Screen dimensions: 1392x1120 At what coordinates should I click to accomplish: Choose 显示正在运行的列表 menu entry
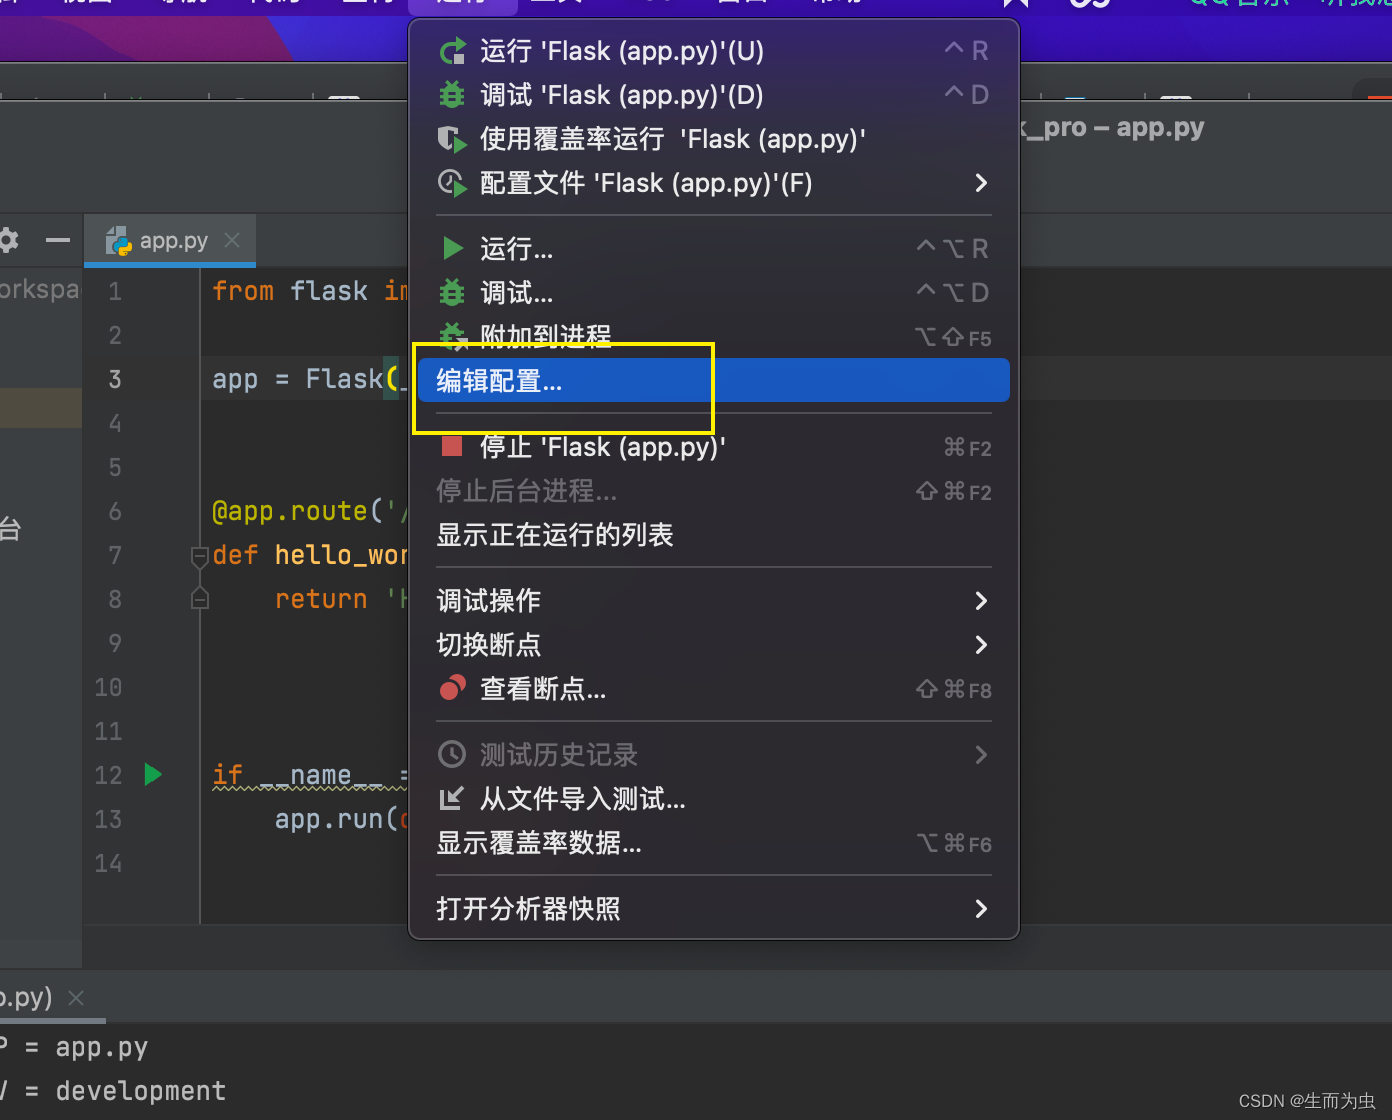pyautogui.click(x=554, y=534)
